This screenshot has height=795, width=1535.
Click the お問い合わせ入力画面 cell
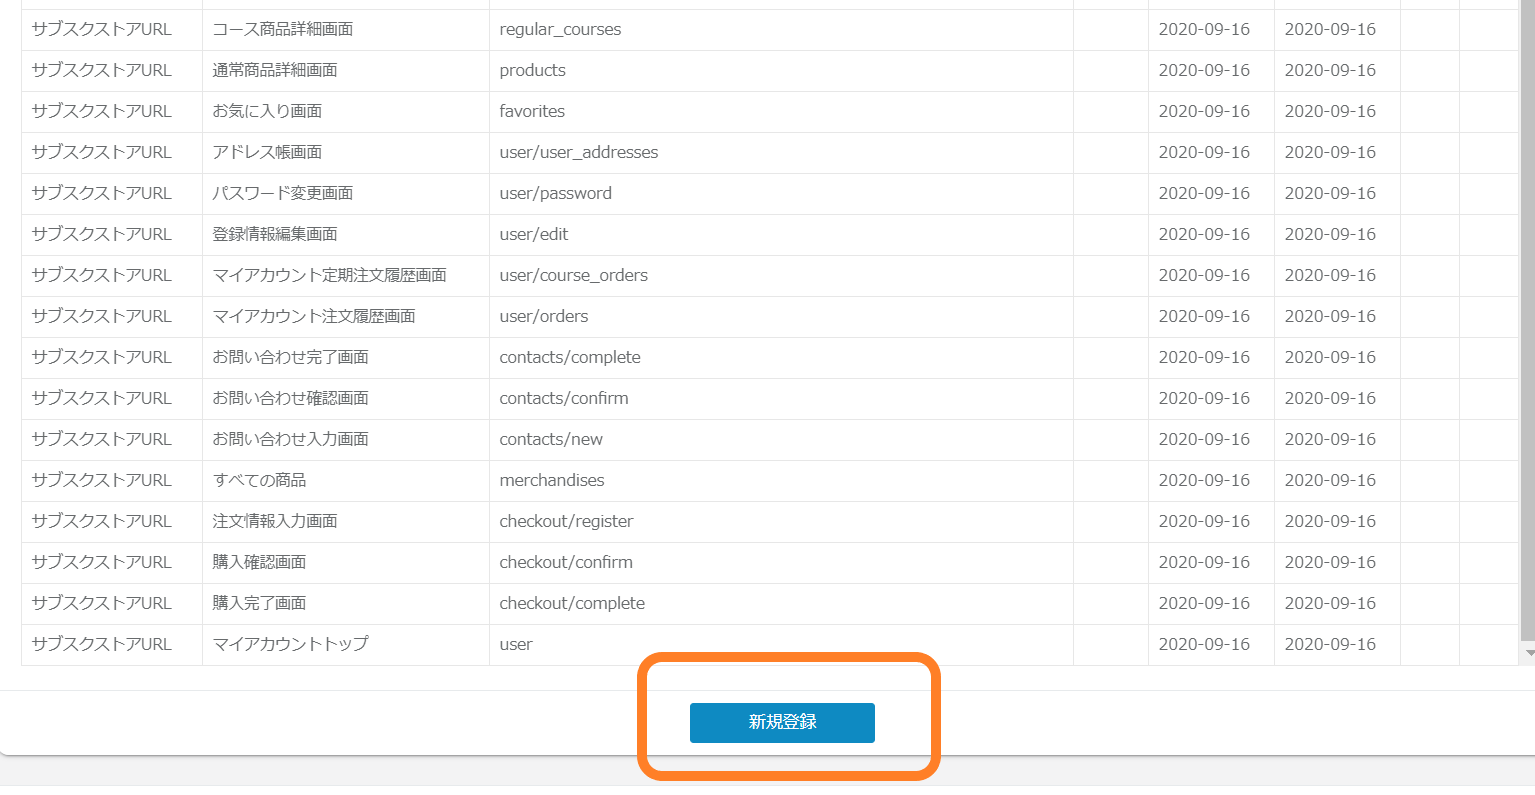click(x=291, y=440)
